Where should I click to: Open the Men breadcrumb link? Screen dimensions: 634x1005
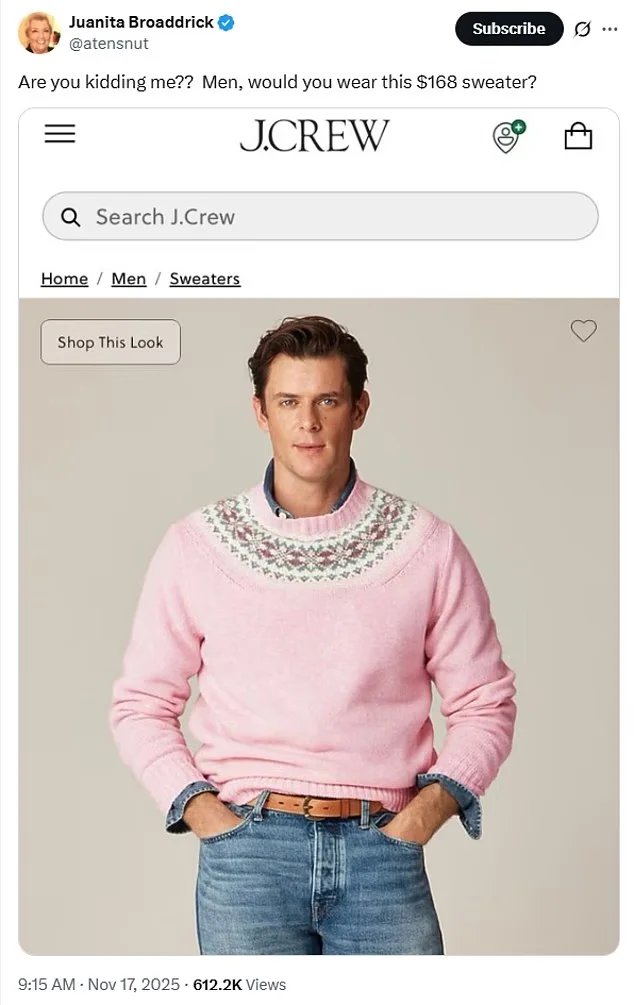(129, 279)
